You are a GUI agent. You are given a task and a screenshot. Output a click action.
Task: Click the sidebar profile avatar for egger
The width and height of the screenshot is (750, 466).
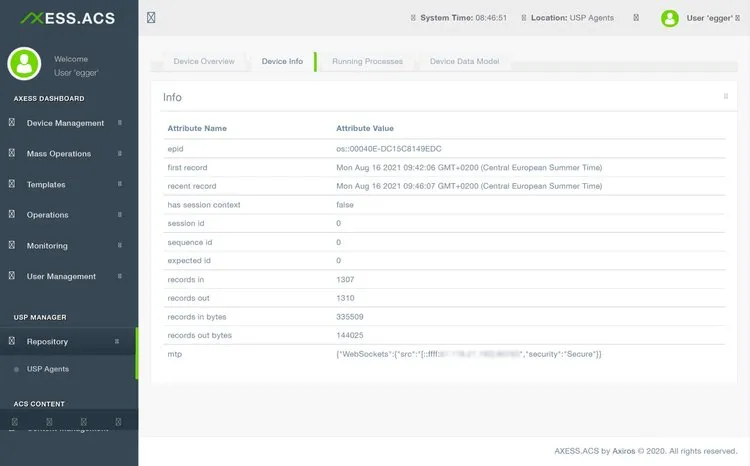(23, 64)
